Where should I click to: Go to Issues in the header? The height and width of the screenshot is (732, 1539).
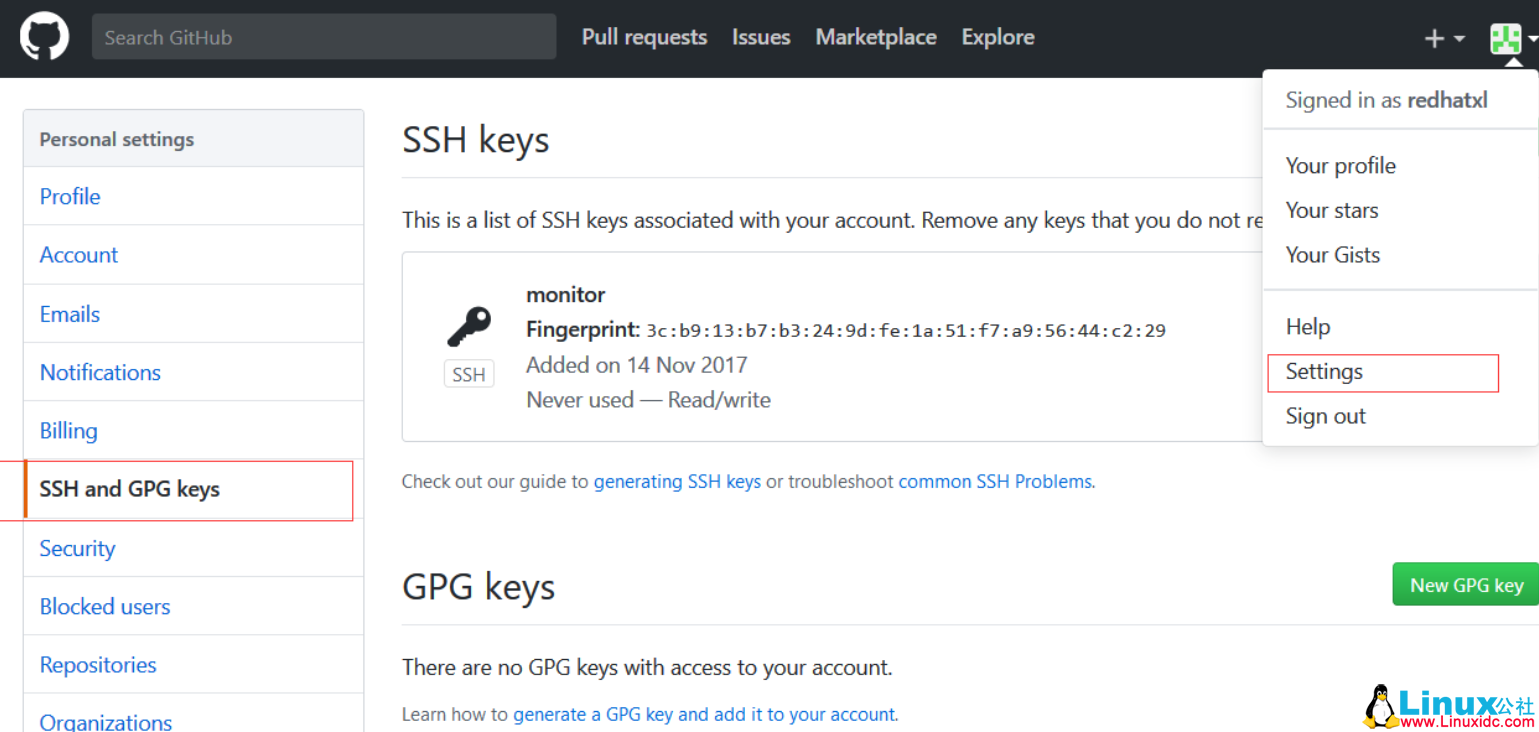pos(761,37)
